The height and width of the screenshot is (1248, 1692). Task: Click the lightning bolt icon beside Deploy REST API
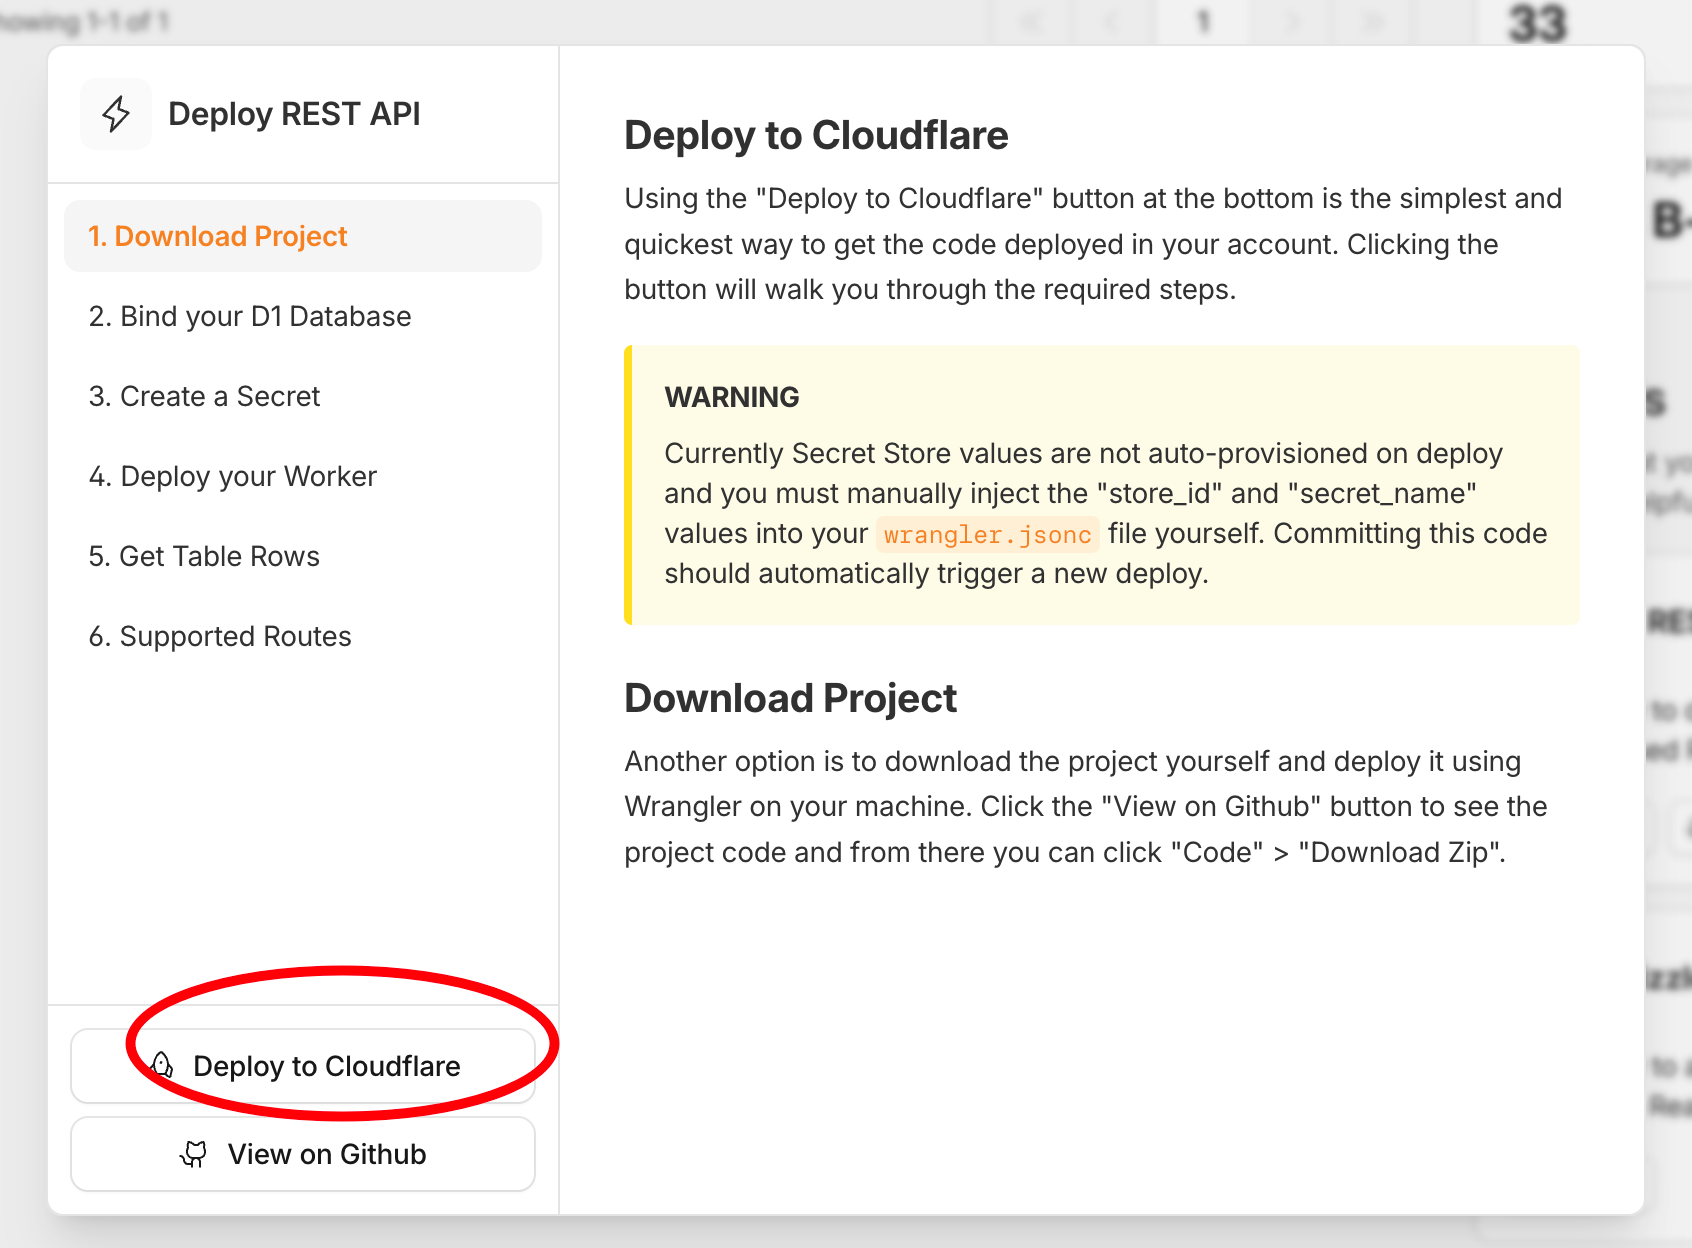coord(116,114)
